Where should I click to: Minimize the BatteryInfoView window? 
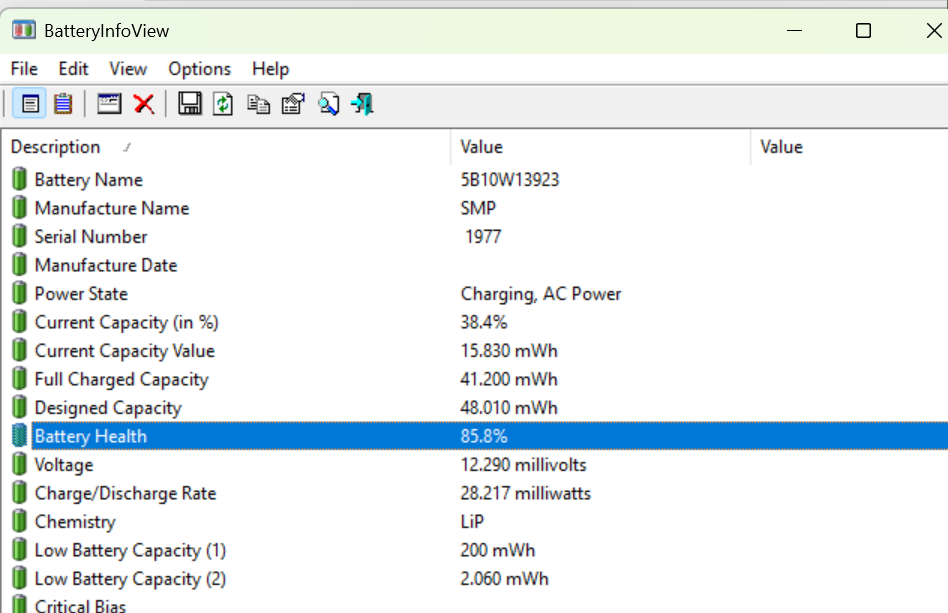pyautogui.click(x=794, y=30)
